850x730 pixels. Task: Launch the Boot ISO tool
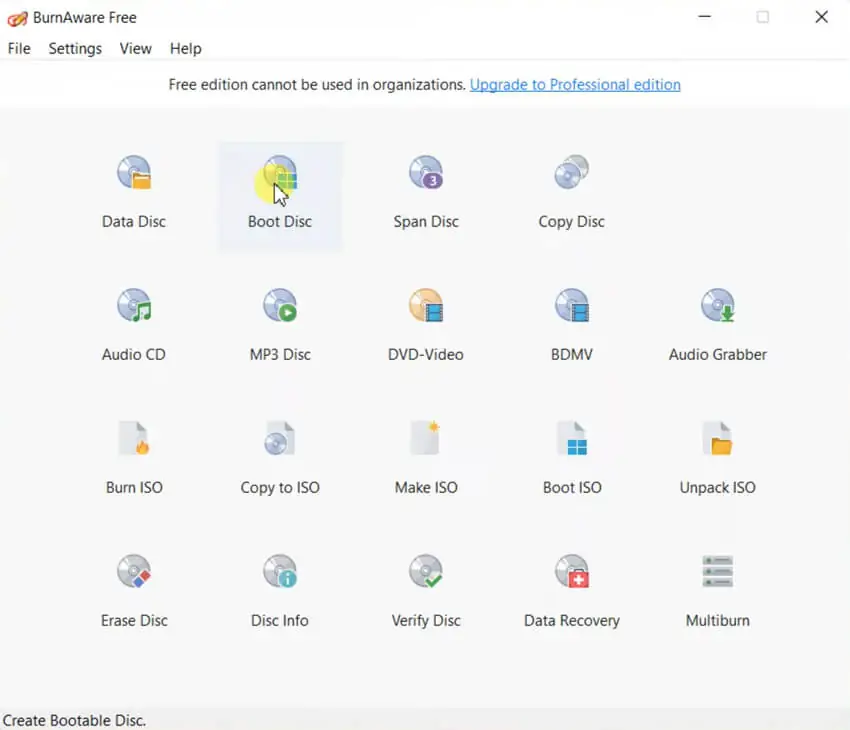(571, 457)
